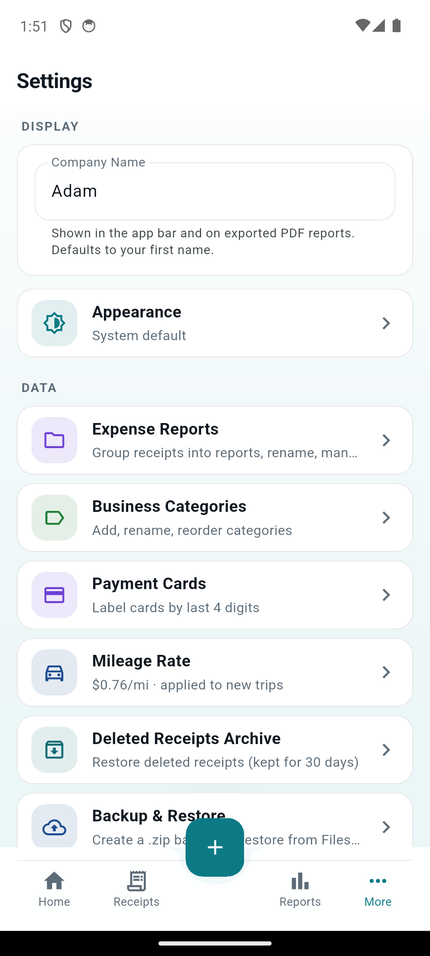Switch to the Home tab

pos(54,890)
